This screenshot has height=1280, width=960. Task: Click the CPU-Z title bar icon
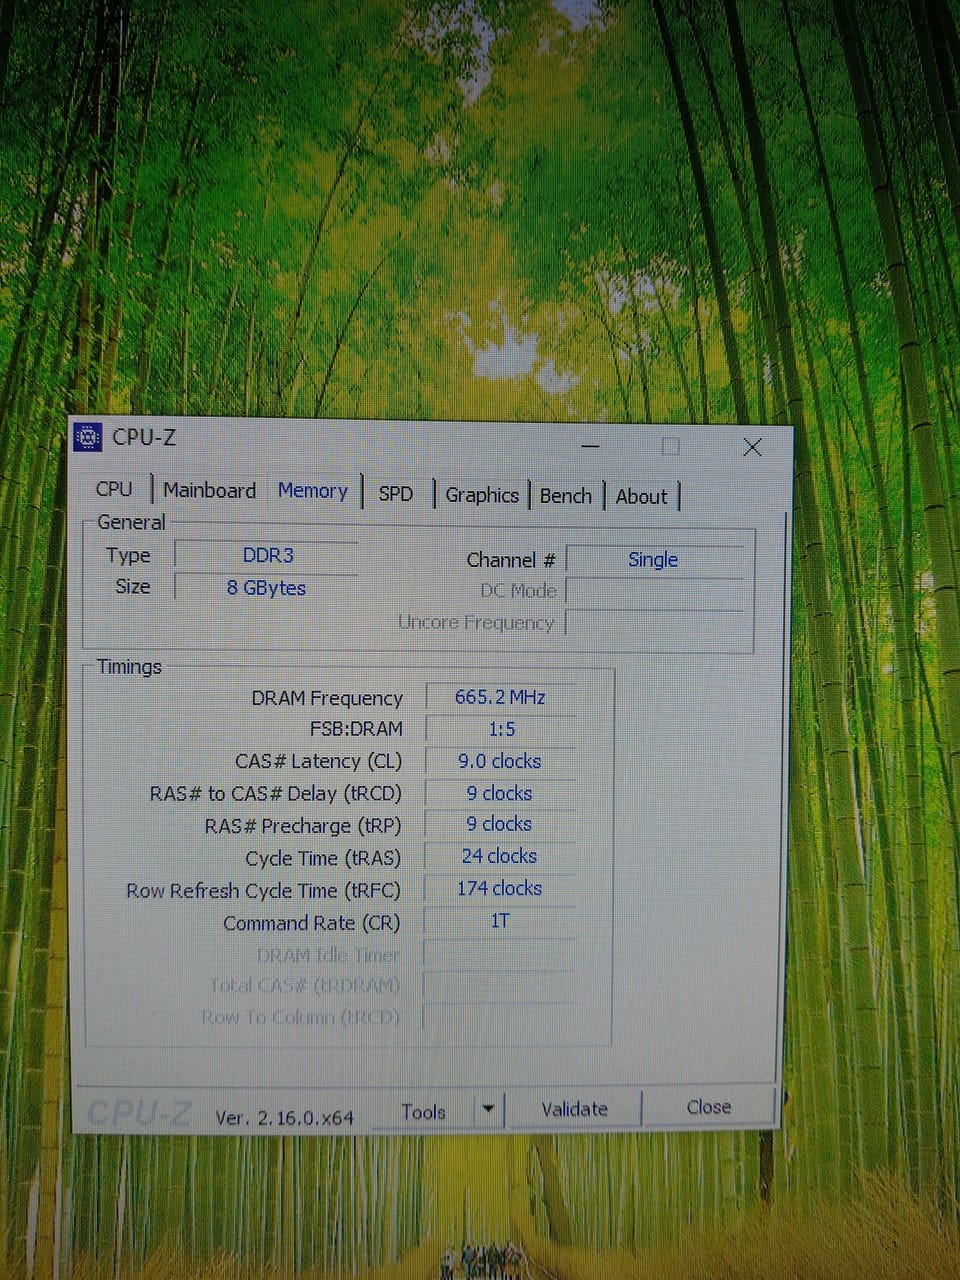click(88, 437)
